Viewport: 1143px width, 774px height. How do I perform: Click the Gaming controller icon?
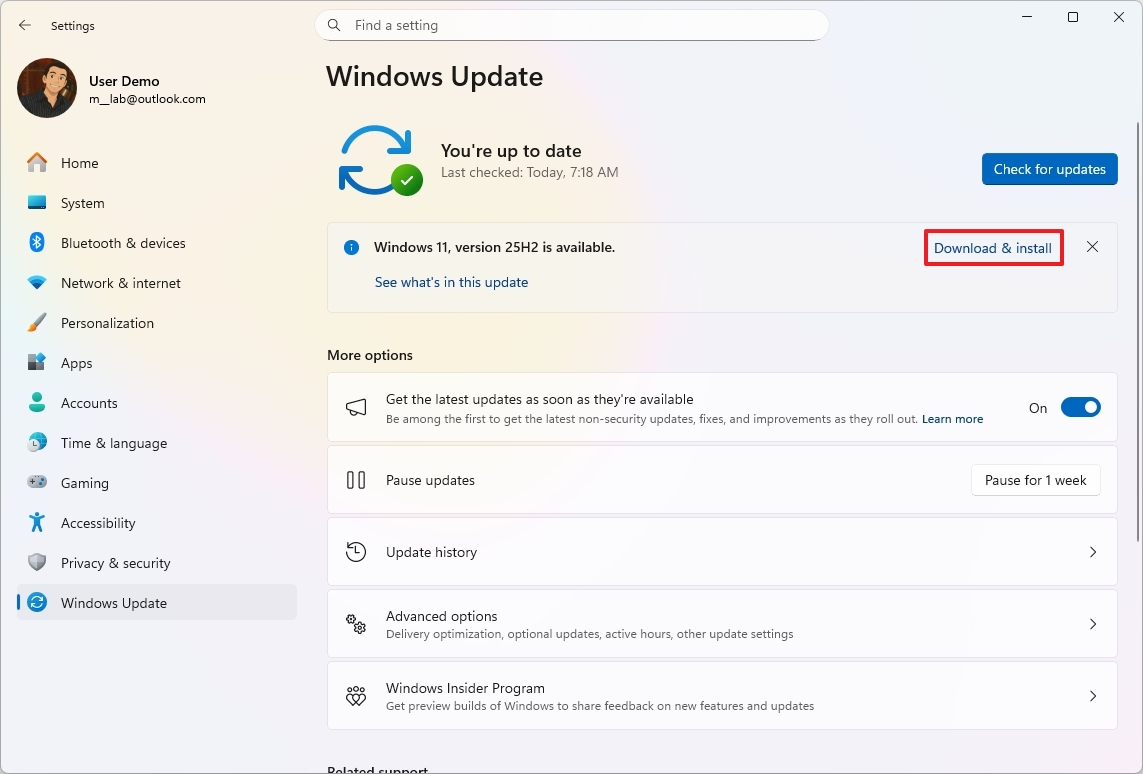[x=37, y=483]
